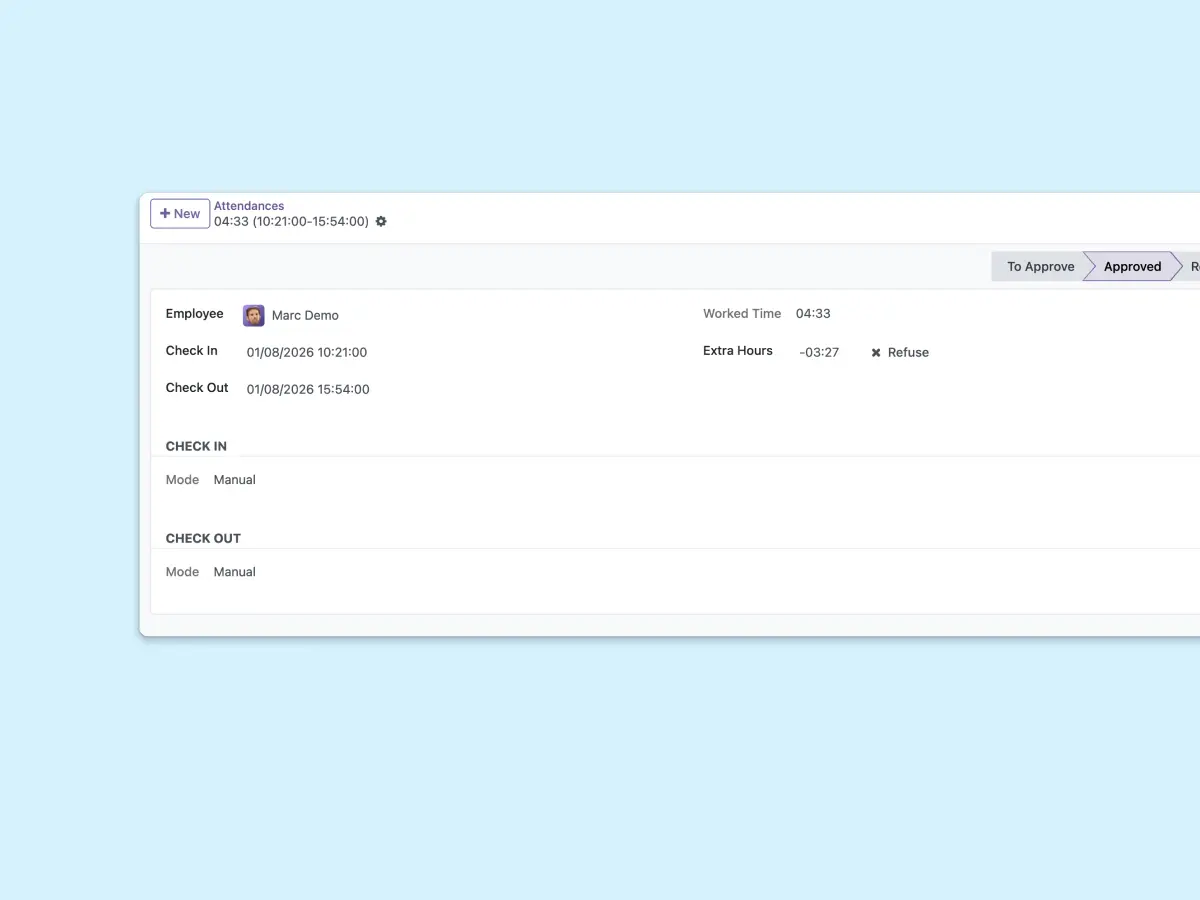Viewport: 1200px width, 900px height.
Task: Set status to To Approve
Action: point(1039,267)
